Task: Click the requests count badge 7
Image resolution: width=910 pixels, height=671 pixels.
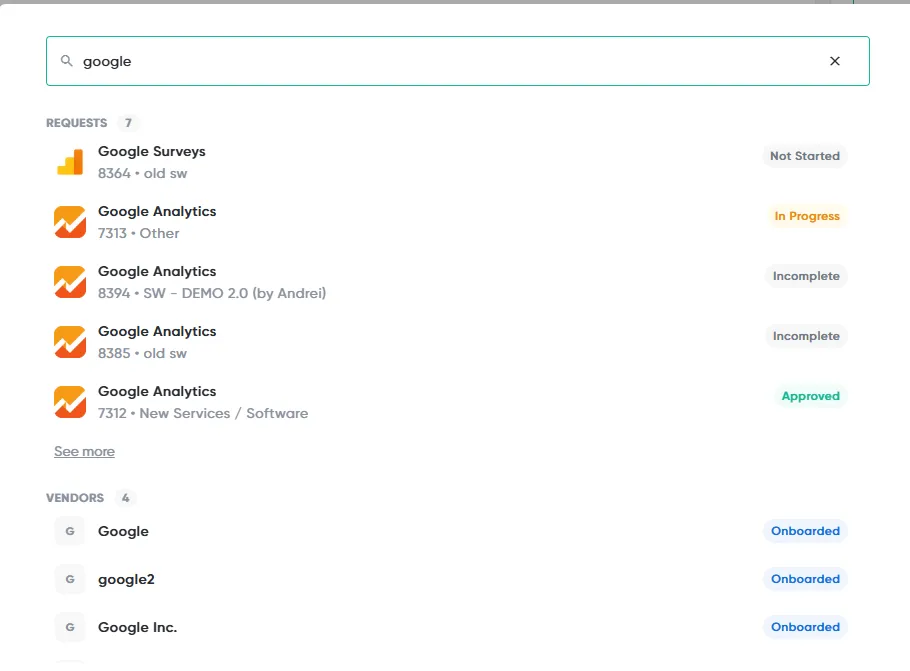Action: coord(128,123)
